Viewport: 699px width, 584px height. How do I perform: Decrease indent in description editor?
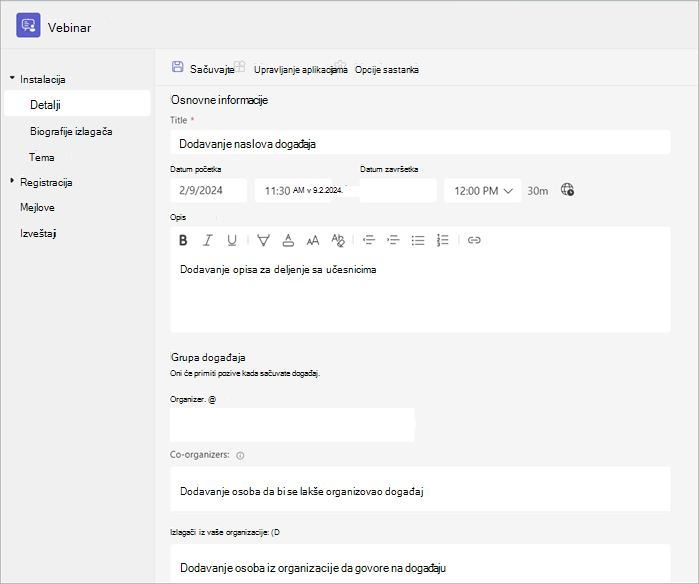[x=369, y=240]
